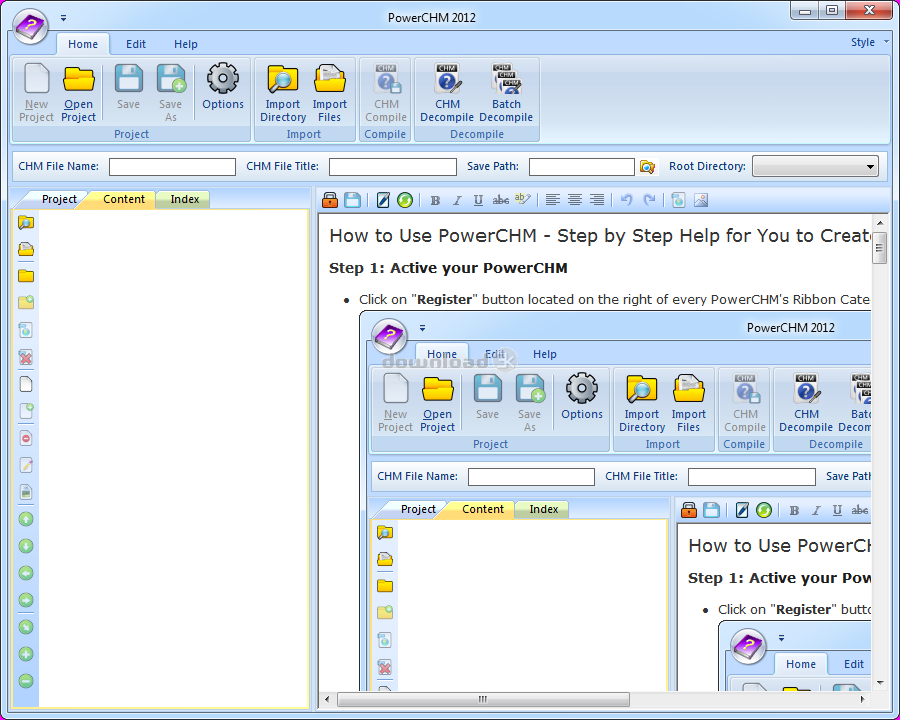Screen dimensions: 900x720
Task: Click the Save Path input field
Action: pyautogui.click(x=581, y=167)
